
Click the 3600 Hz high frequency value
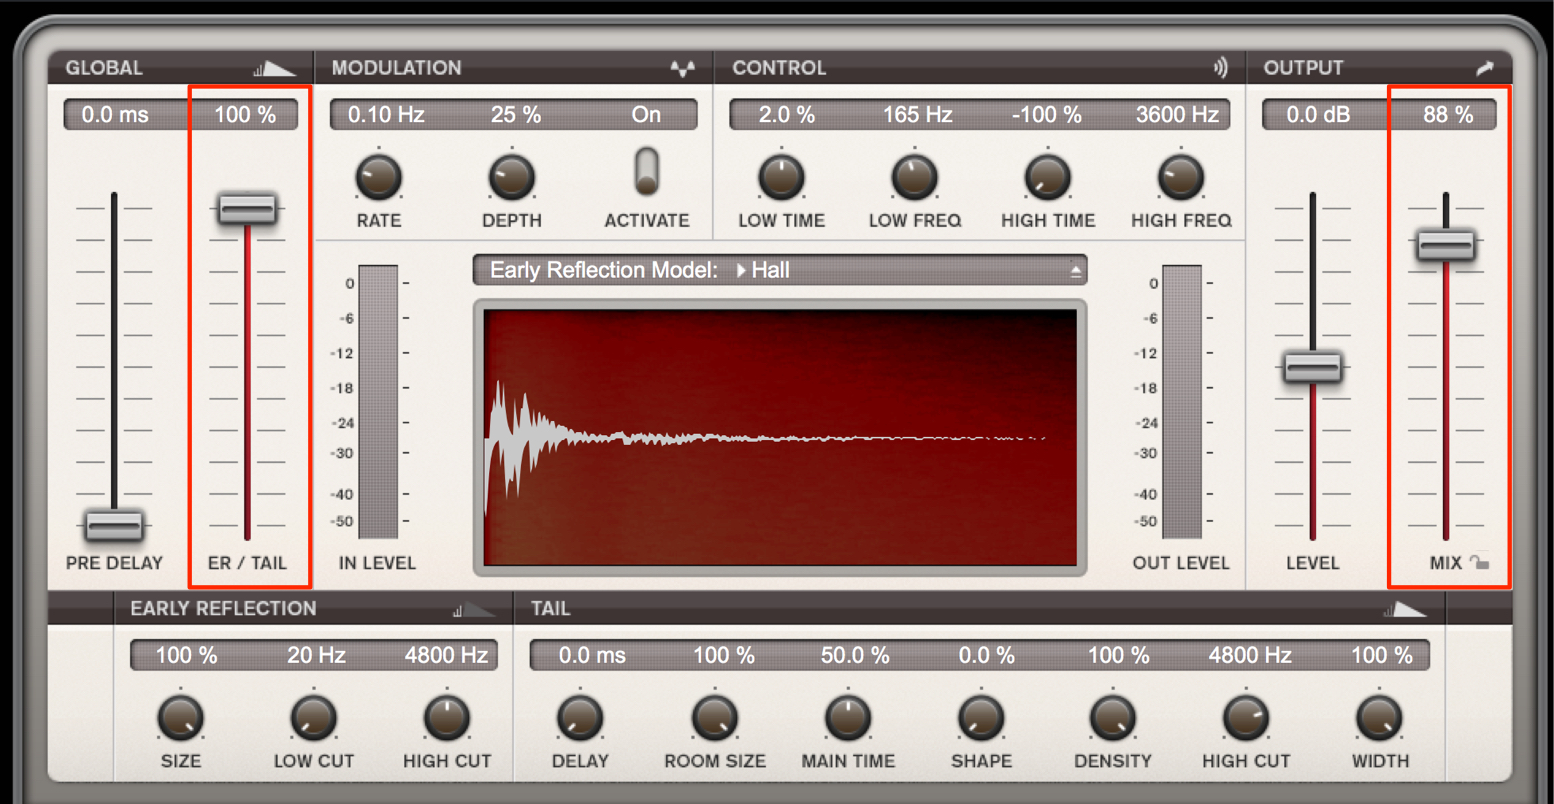coord(1177,115)
